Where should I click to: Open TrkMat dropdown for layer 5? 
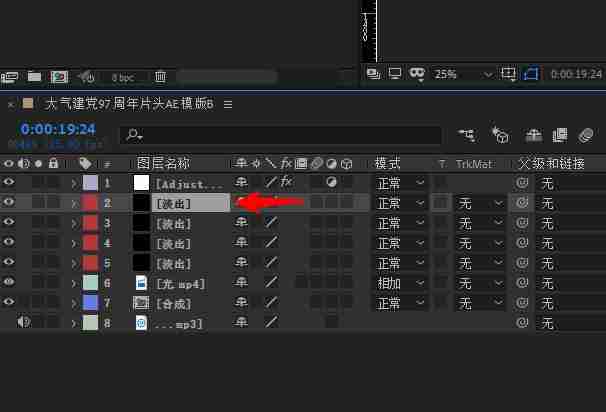click(480, 263)
